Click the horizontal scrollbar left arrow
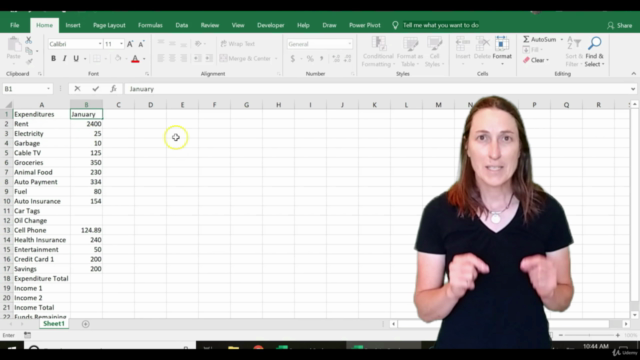The image size is (640, 360). (x=393, y=324)
